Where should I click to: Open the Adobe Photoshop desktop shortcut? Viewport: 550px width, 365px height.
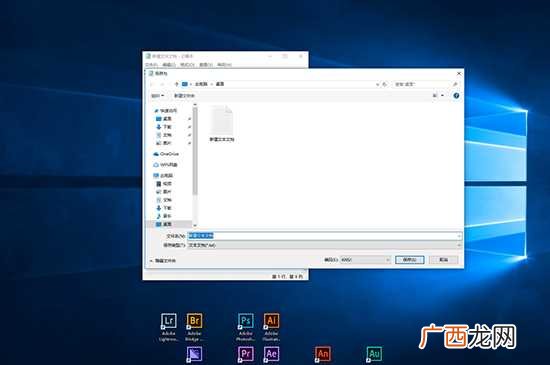(246, 327)
